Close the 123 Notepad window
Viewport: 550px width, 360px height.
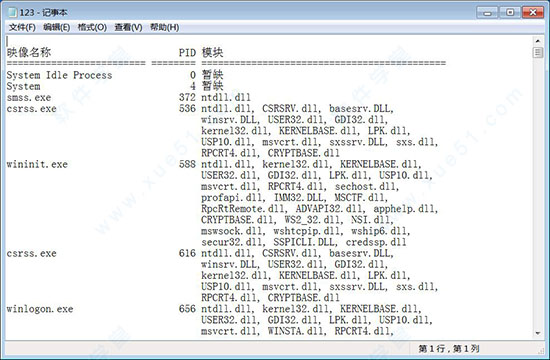click(x=532, y=13)
